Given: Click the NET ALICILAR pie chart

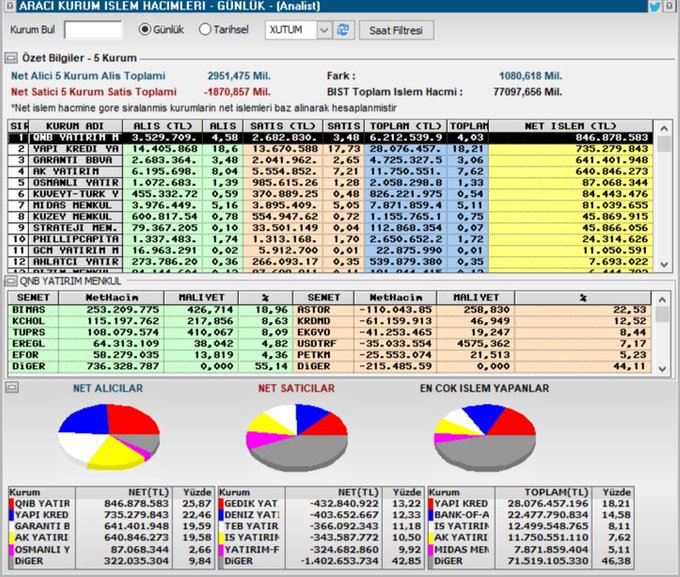Looking at the screenshot, I should (109, 437).
